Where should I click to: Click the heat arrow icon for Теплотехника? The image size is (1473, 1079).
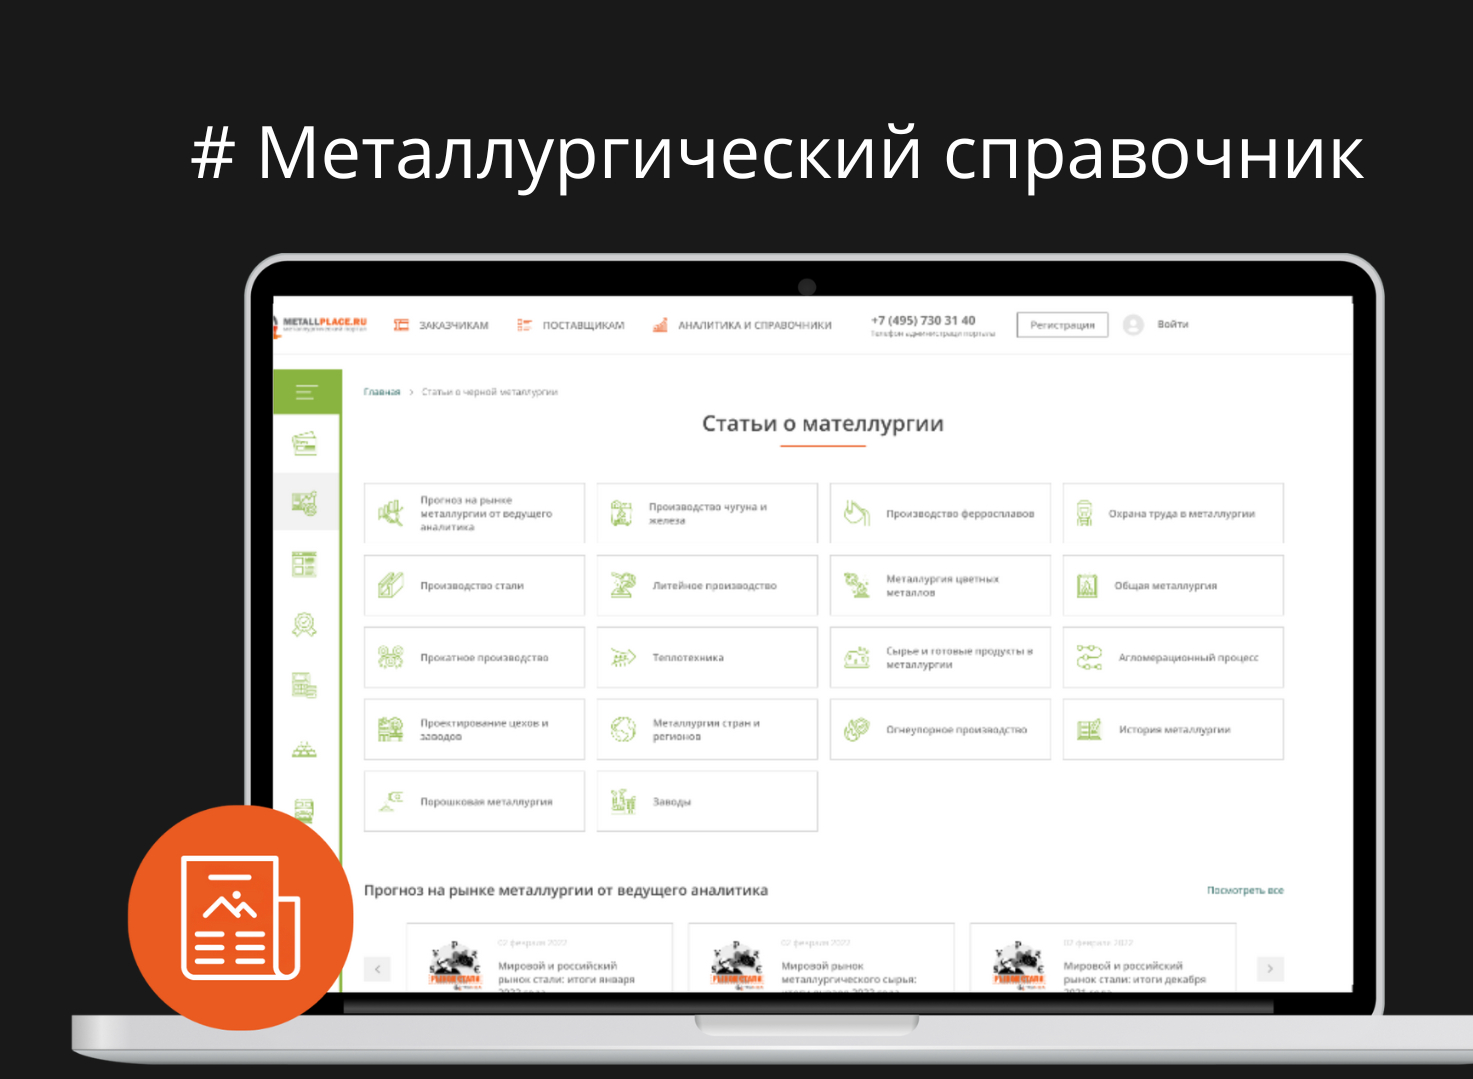[623, 657]
